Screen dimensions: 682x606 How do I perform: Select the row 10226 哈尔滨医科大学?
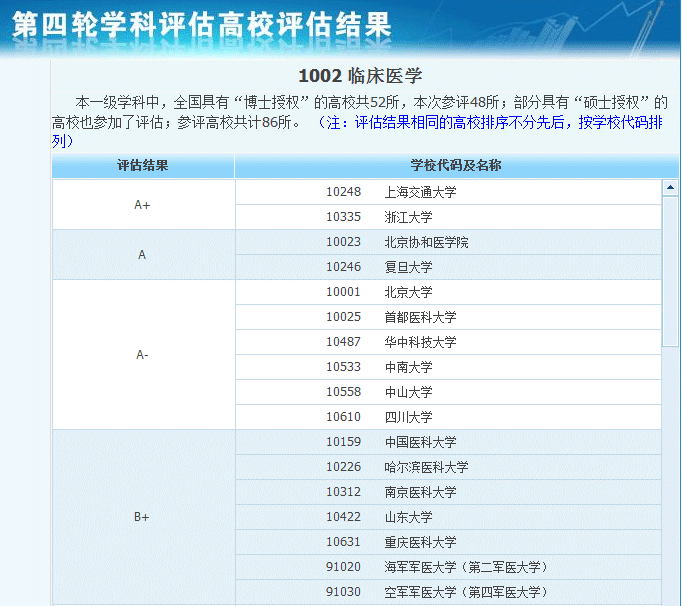(448, 467)
